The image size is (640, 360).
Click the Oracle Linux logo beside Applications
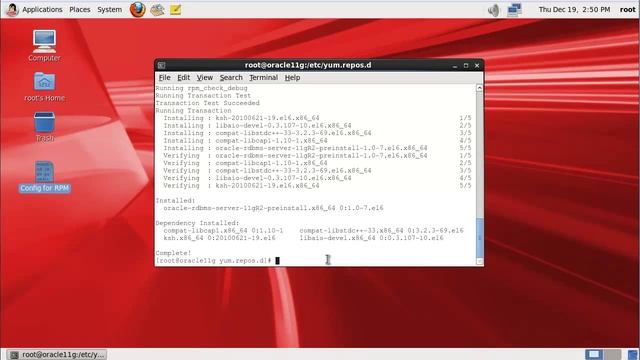pyautogui.click(x=12, y=9)
